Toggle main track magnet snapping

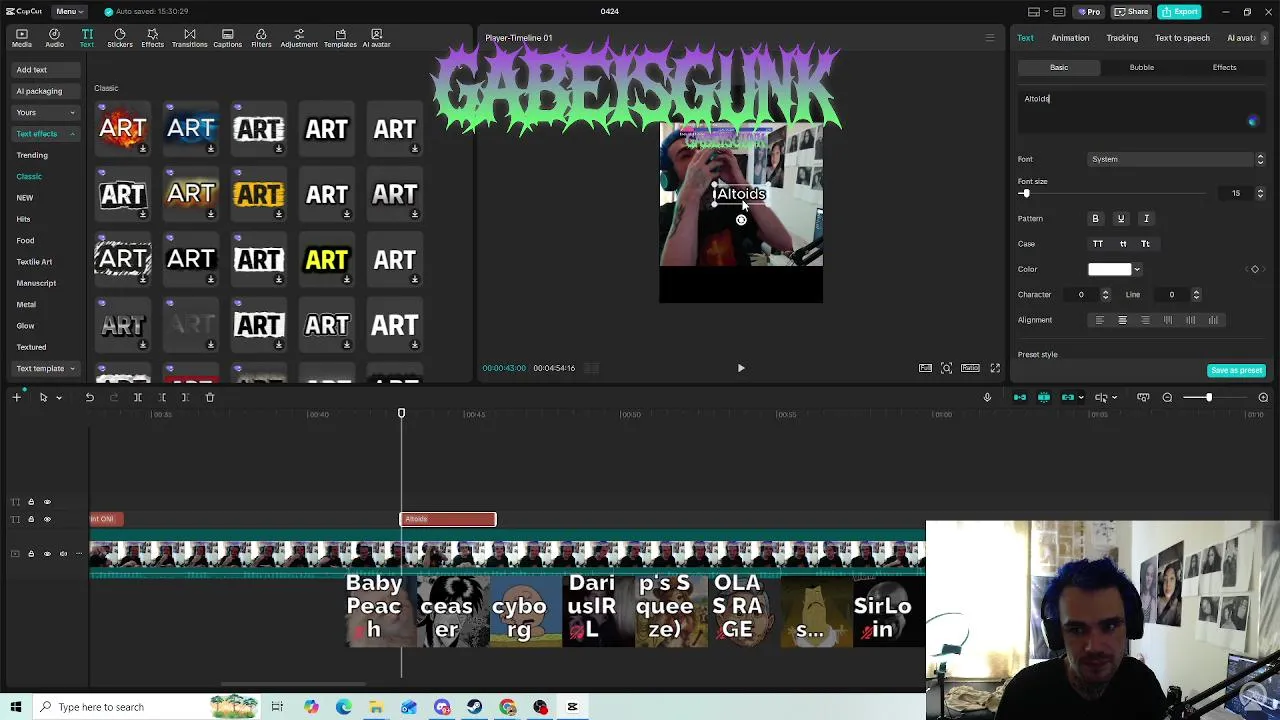1020,397
